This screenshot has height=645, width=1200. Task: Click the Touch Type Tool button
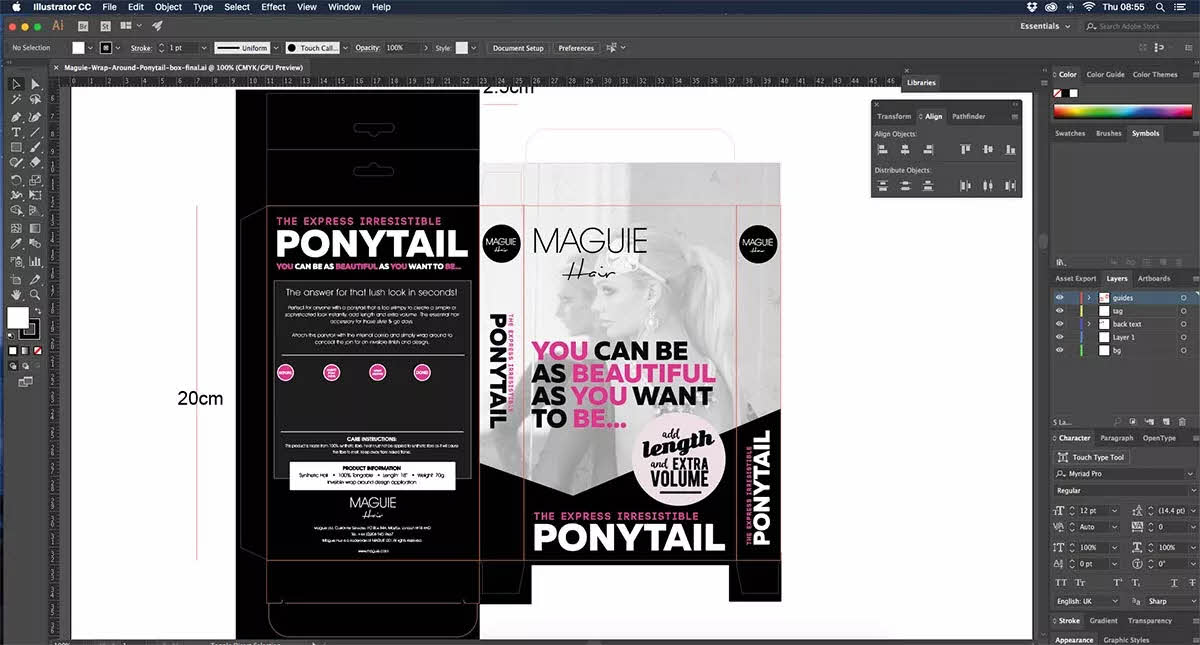coord(1093,457)
